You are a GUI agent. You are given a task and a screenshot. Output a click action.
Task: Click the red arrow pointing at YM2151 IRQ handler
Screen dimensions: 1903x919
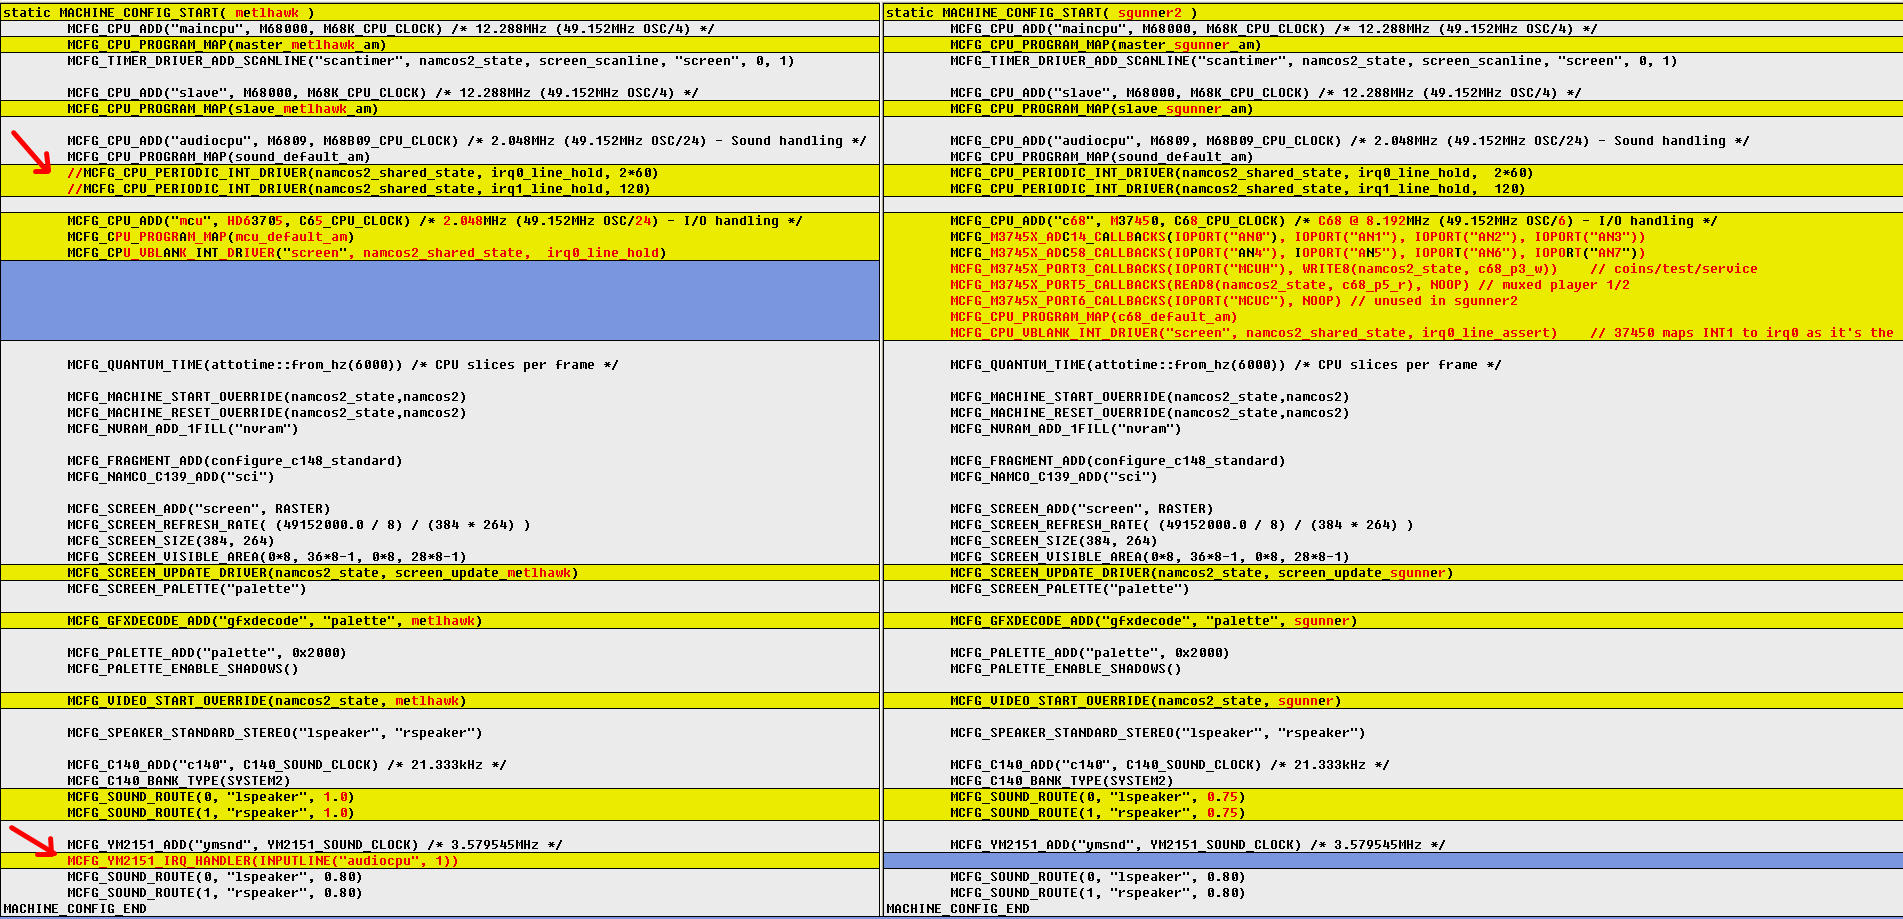coord(32,840)
